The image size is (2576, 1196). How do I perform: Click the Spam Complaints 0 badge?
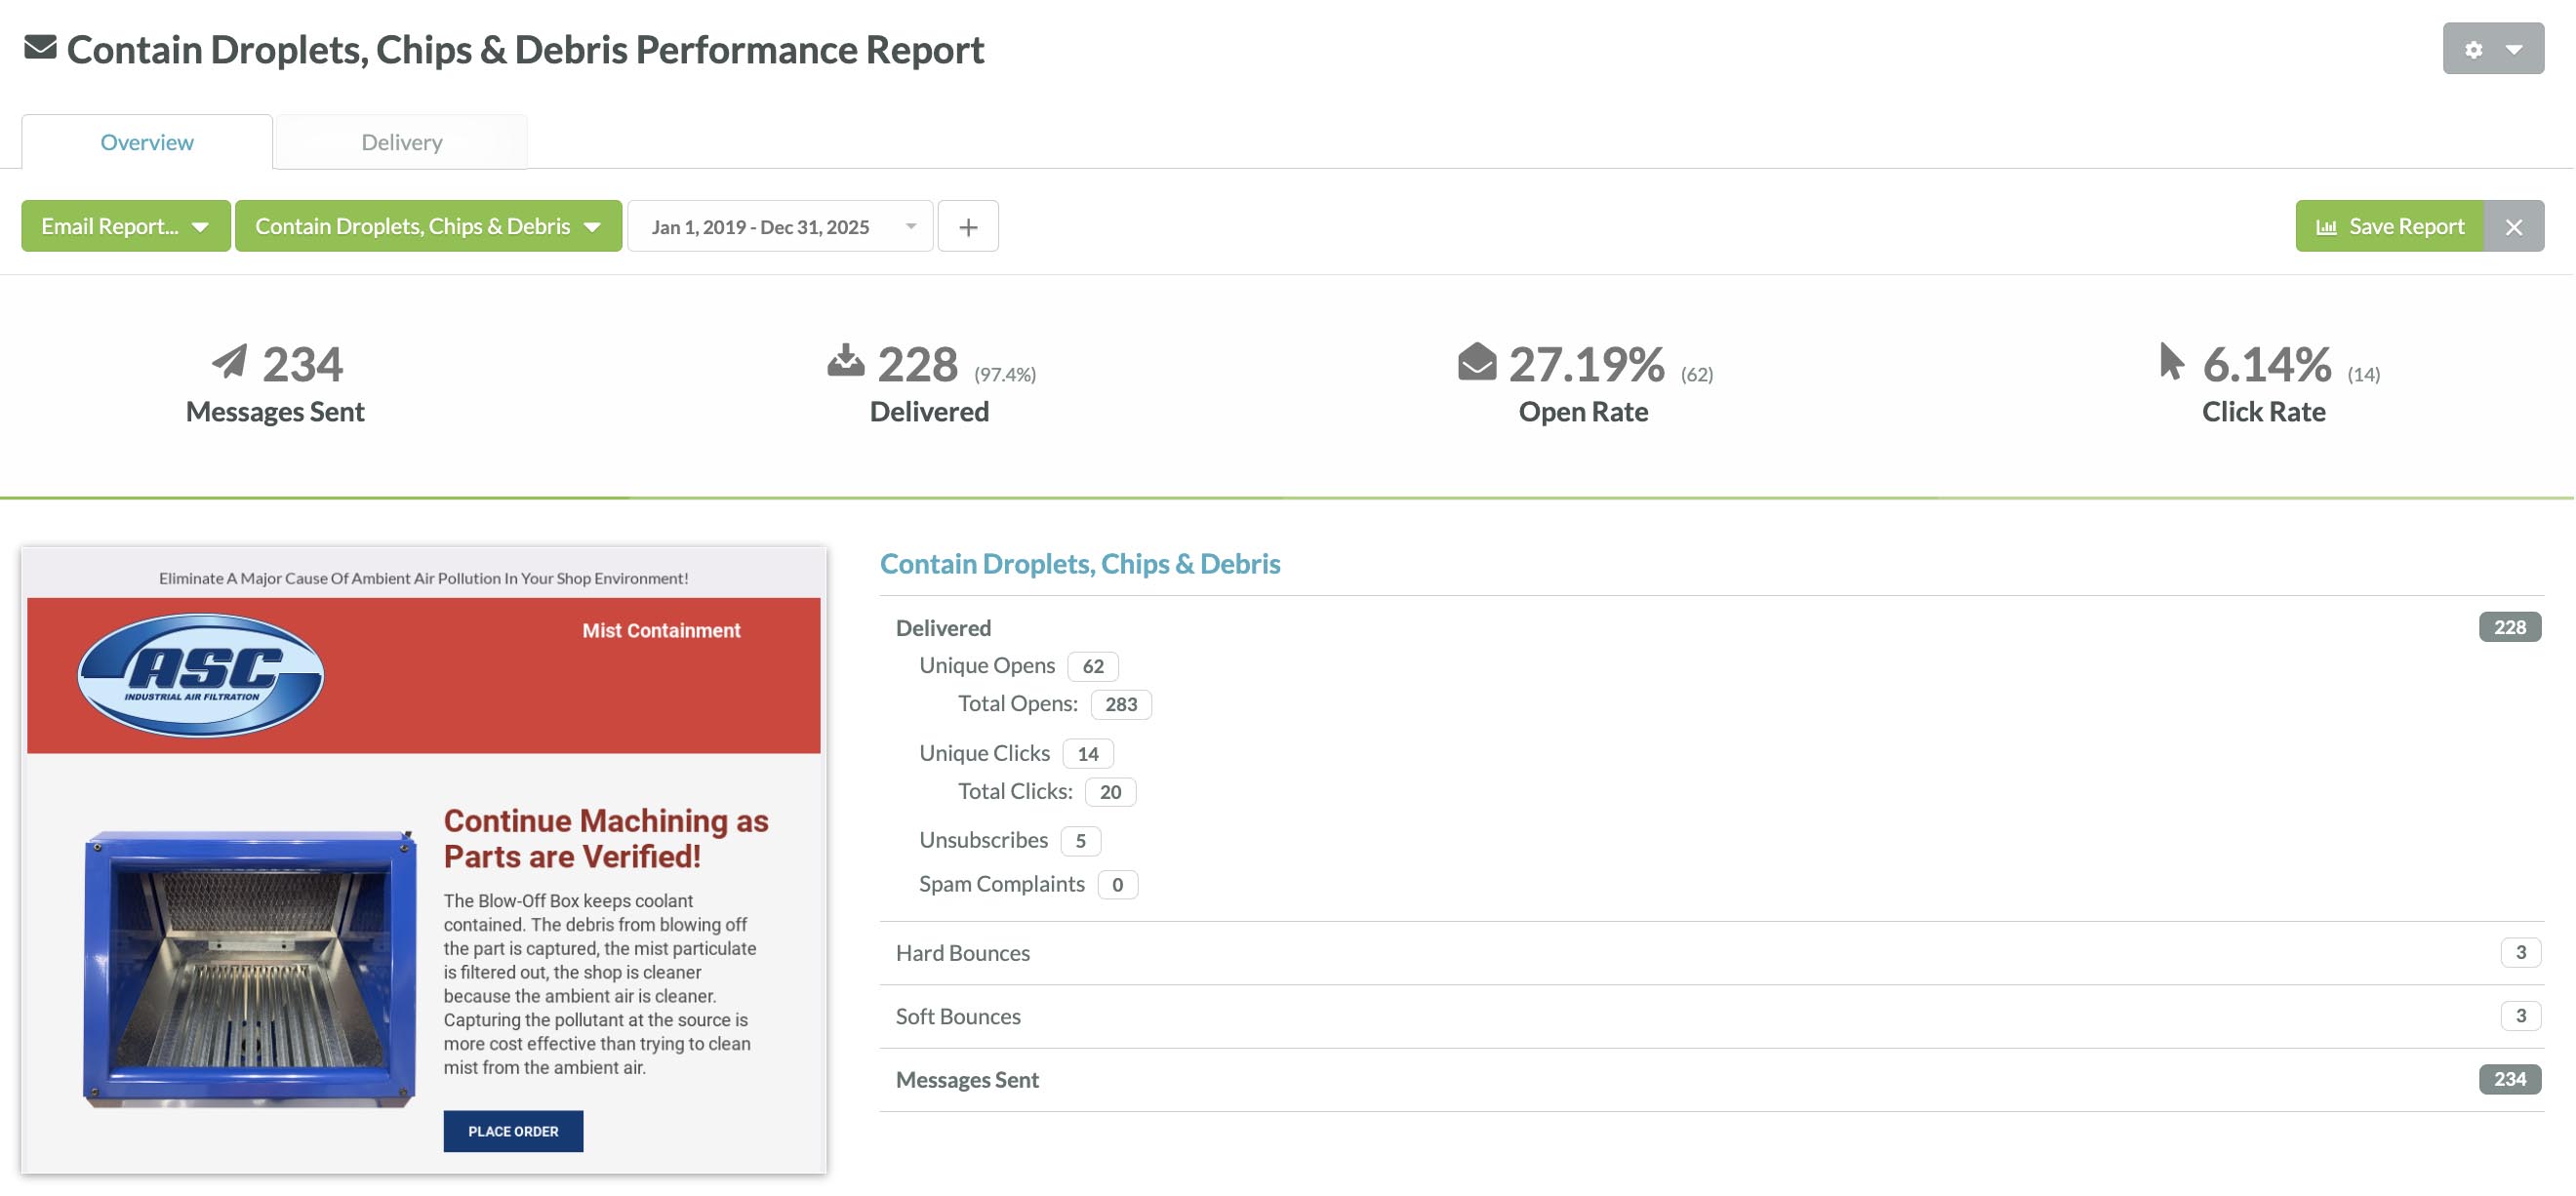click(x=1117, y=884)
